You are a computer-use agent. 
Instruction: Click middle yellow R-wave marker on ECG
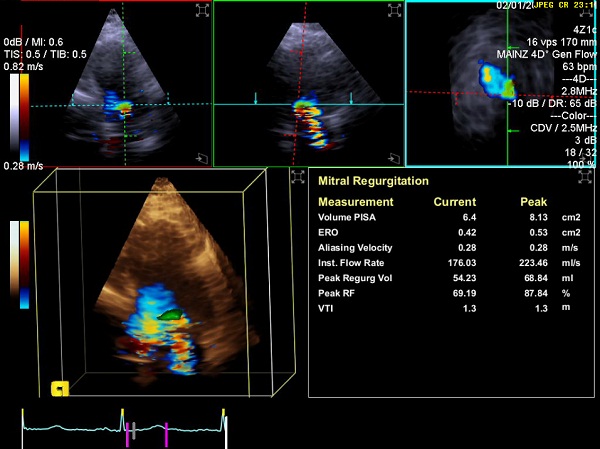pos(122,412)
